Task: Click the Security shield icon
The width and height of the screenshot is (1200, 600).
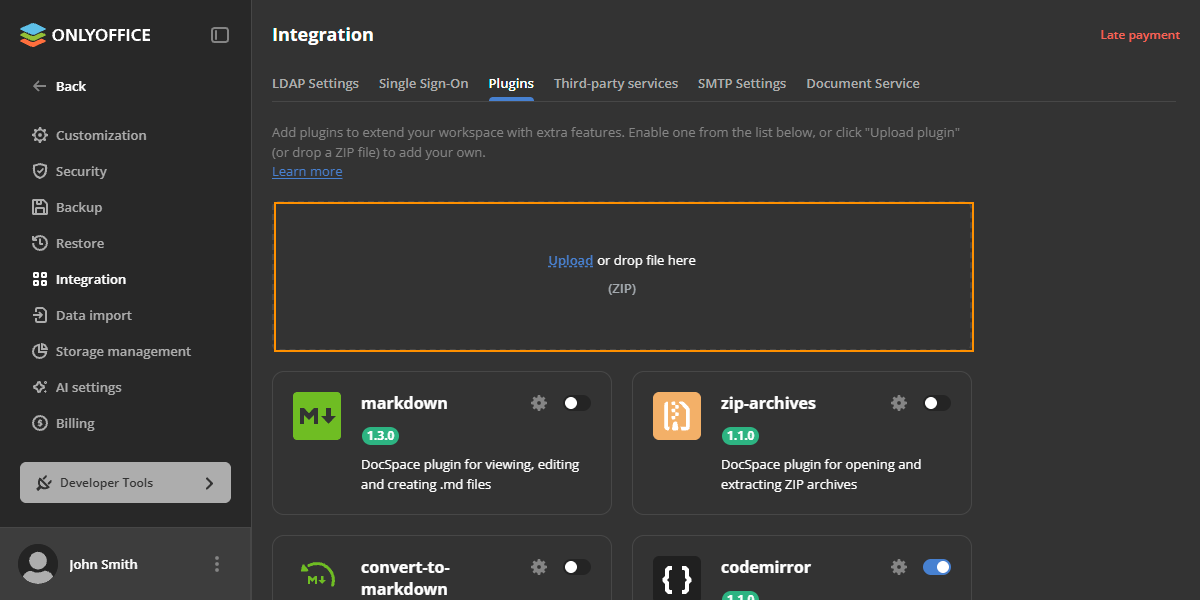Action: [40, 171]
